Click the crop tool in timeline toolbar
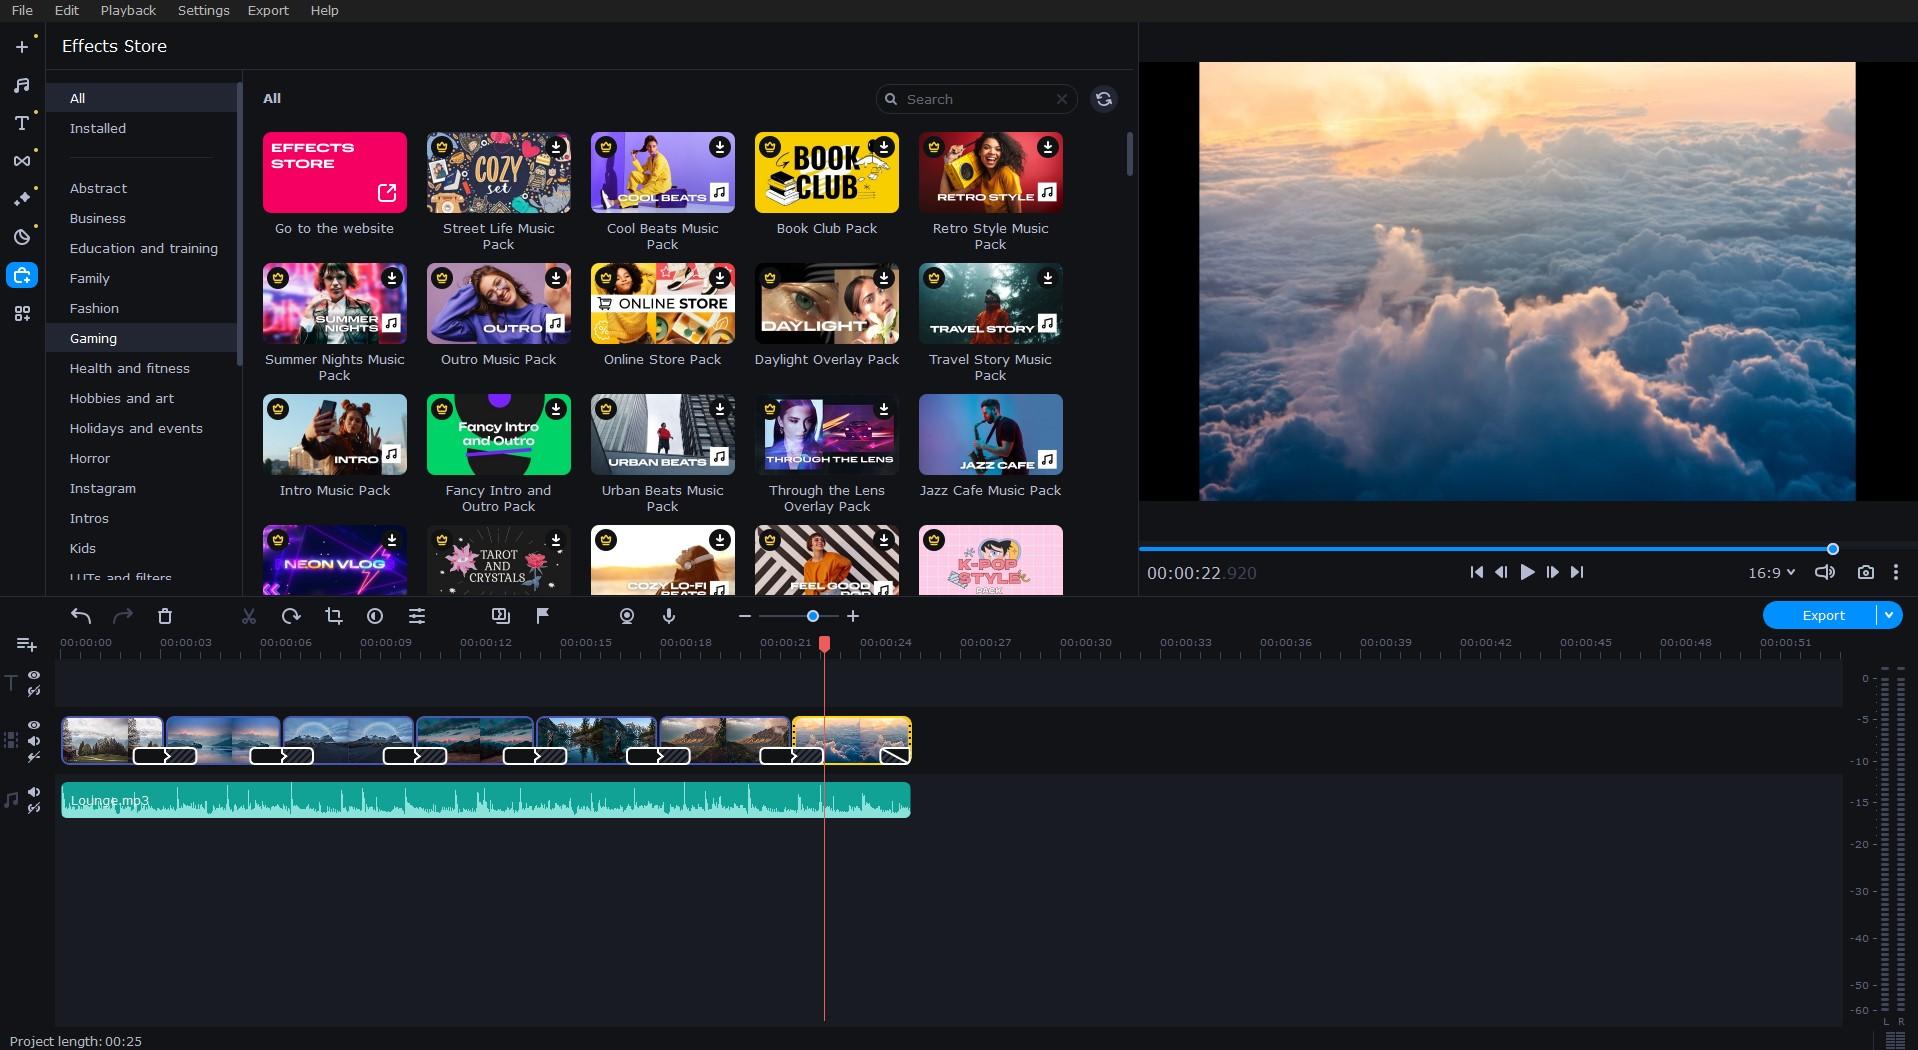The width and height of the screenshot is (1918, 1050). (334, 616)
